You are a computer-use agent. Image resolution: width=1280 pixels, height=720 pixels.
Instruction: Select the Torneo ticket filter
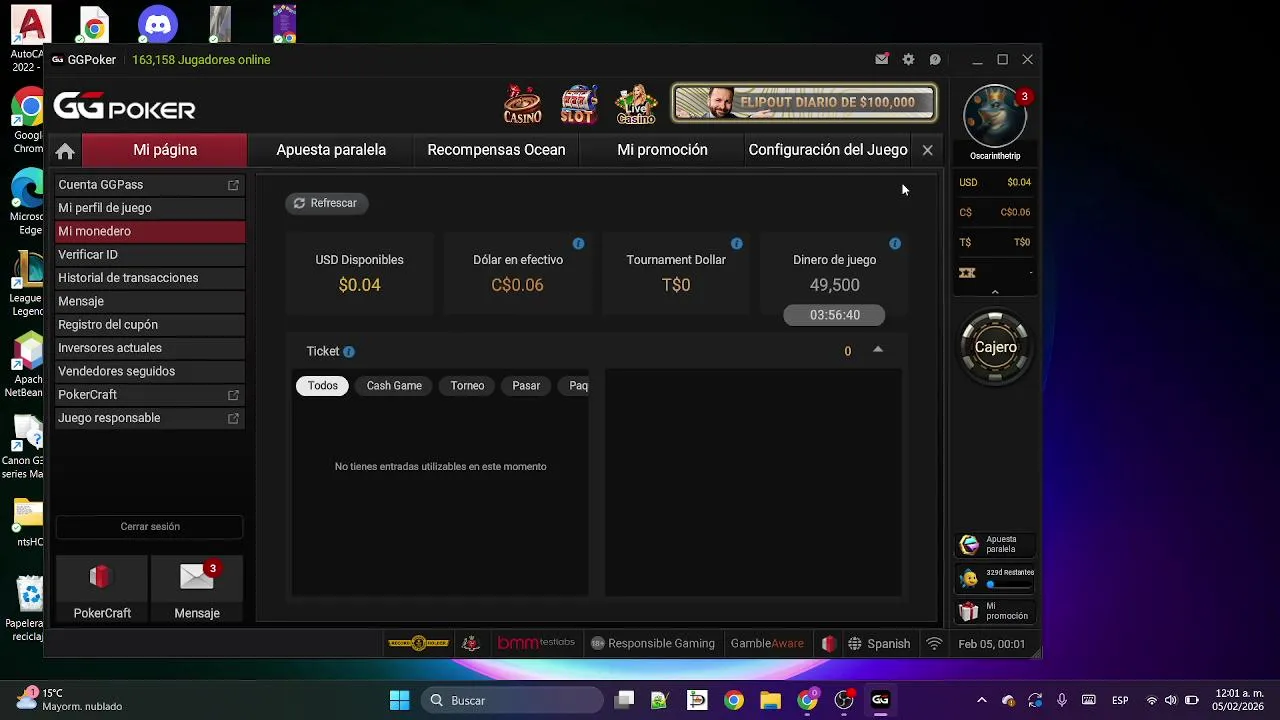tap(467, 386)
